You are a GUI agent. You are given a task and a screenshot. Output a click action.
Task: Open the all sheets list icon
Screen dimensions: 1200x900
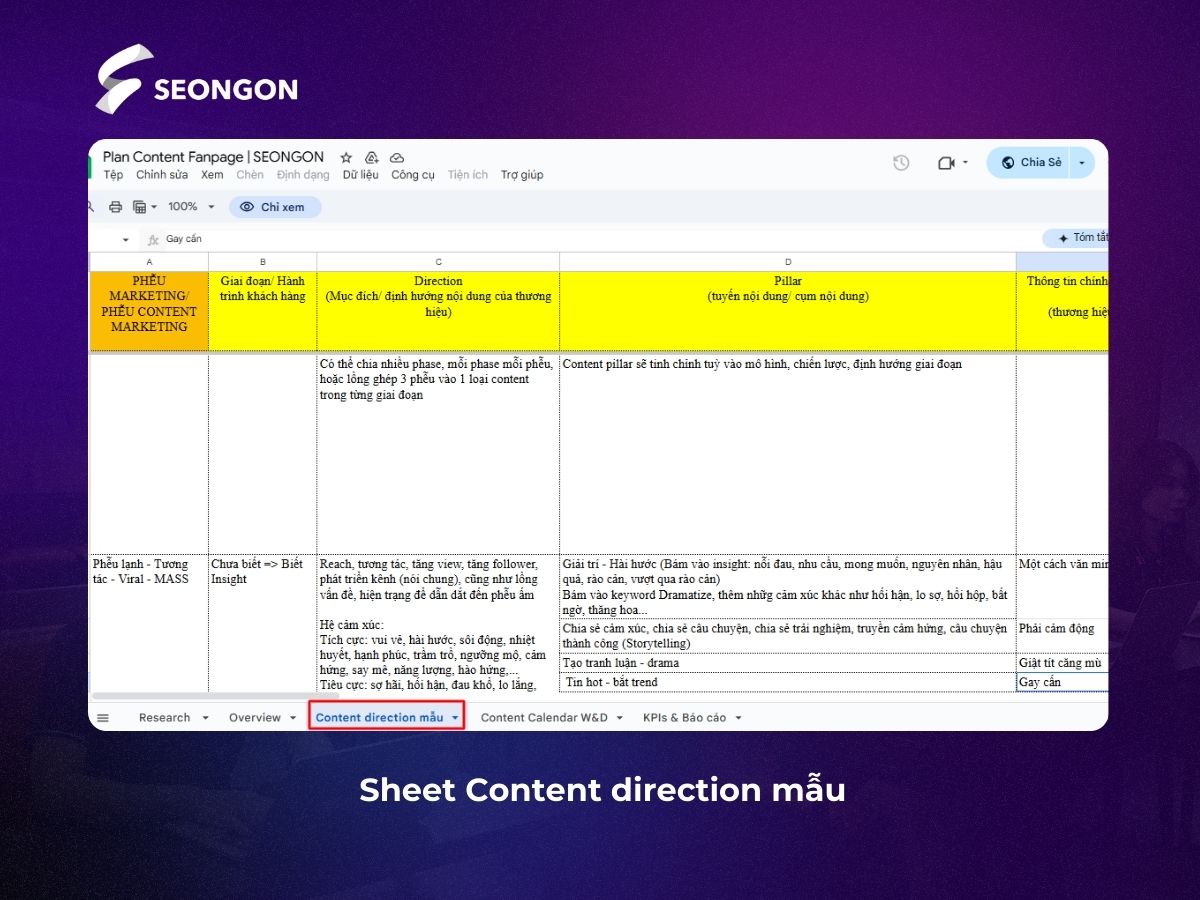pos(102,717)
